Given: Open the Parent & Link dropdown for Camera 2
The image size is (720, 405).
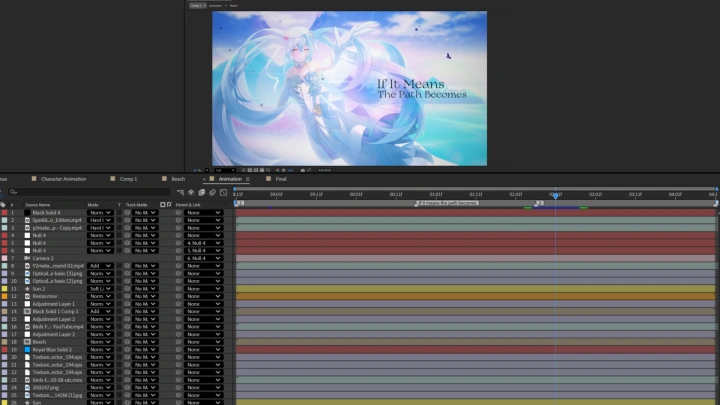Looking at the screenshot, I should point(203,258).
